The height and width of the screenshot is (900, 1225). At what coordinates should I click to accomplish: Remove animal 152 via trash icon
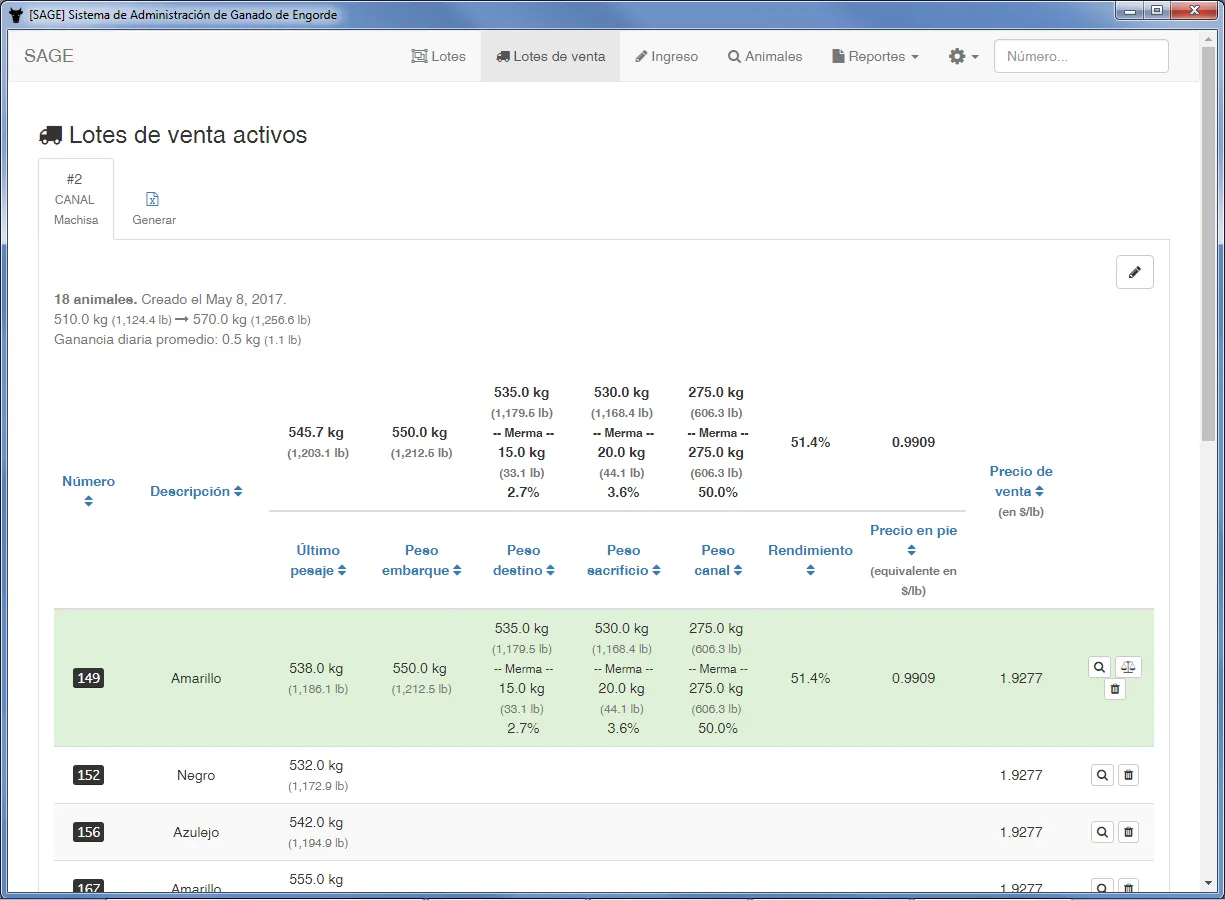pos(1128,774)
